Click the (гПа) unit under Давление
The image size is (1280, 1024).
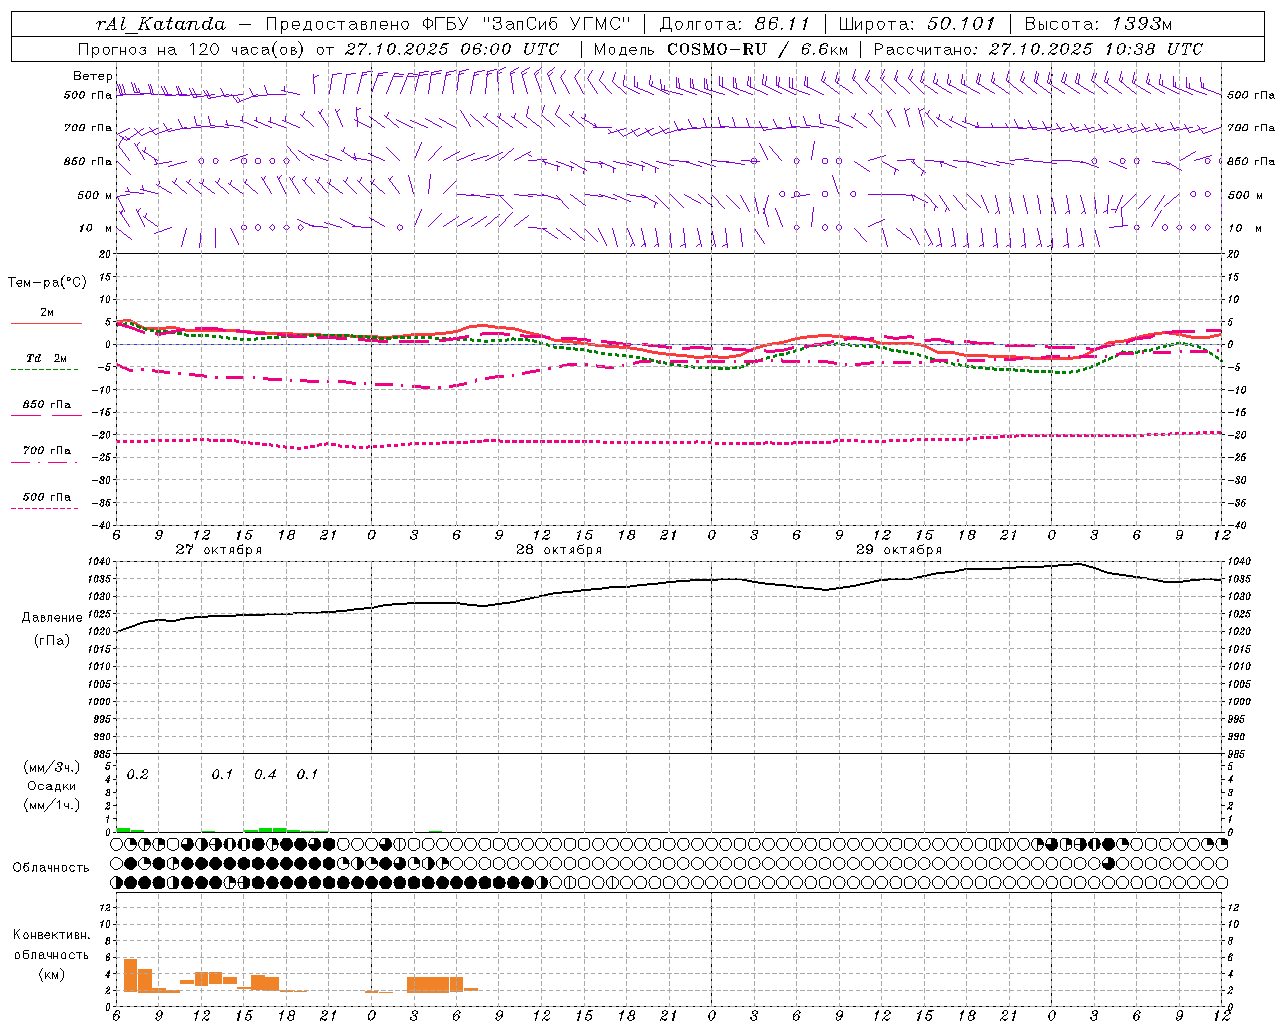pos(52,641)
